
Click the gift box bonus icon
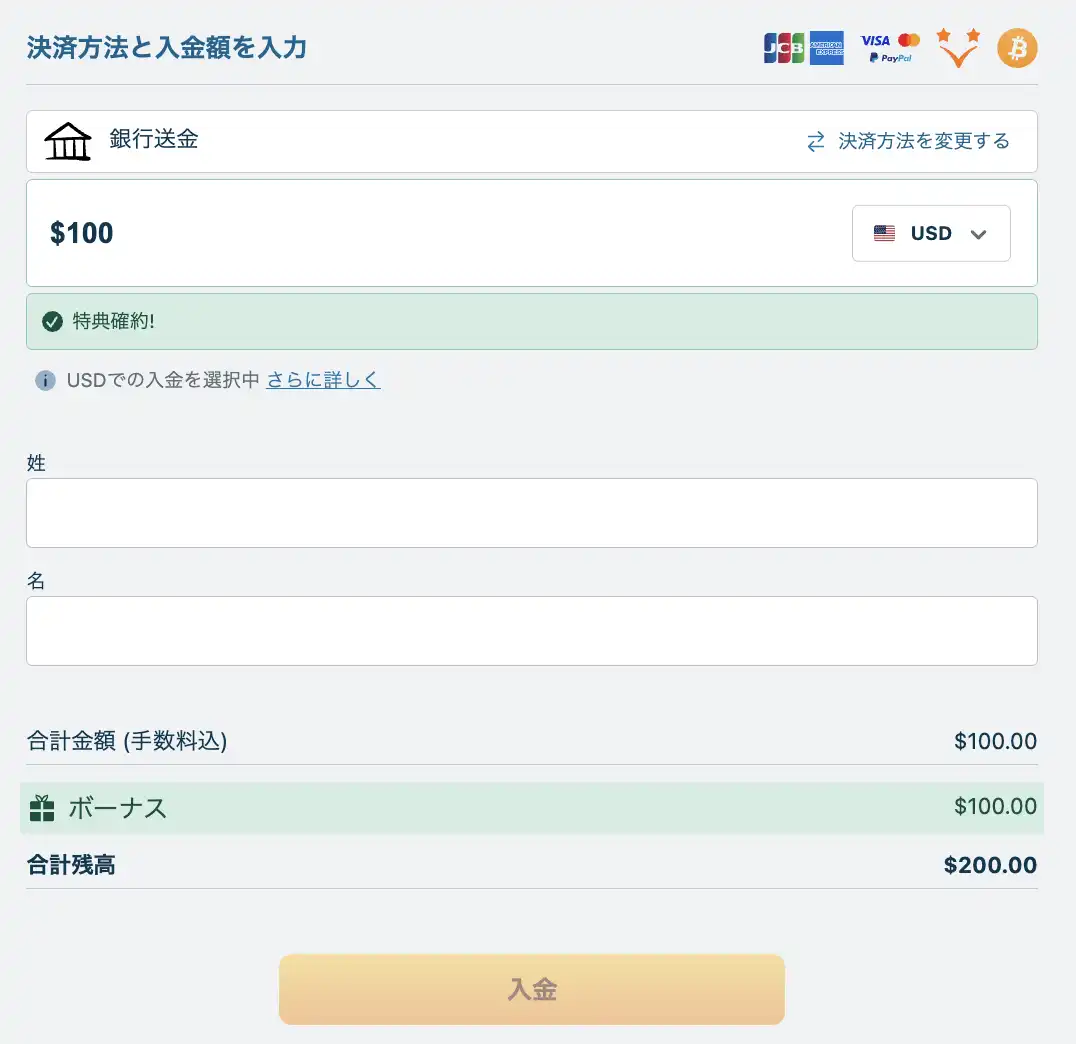pyautogui.click(x=42, y=808)
